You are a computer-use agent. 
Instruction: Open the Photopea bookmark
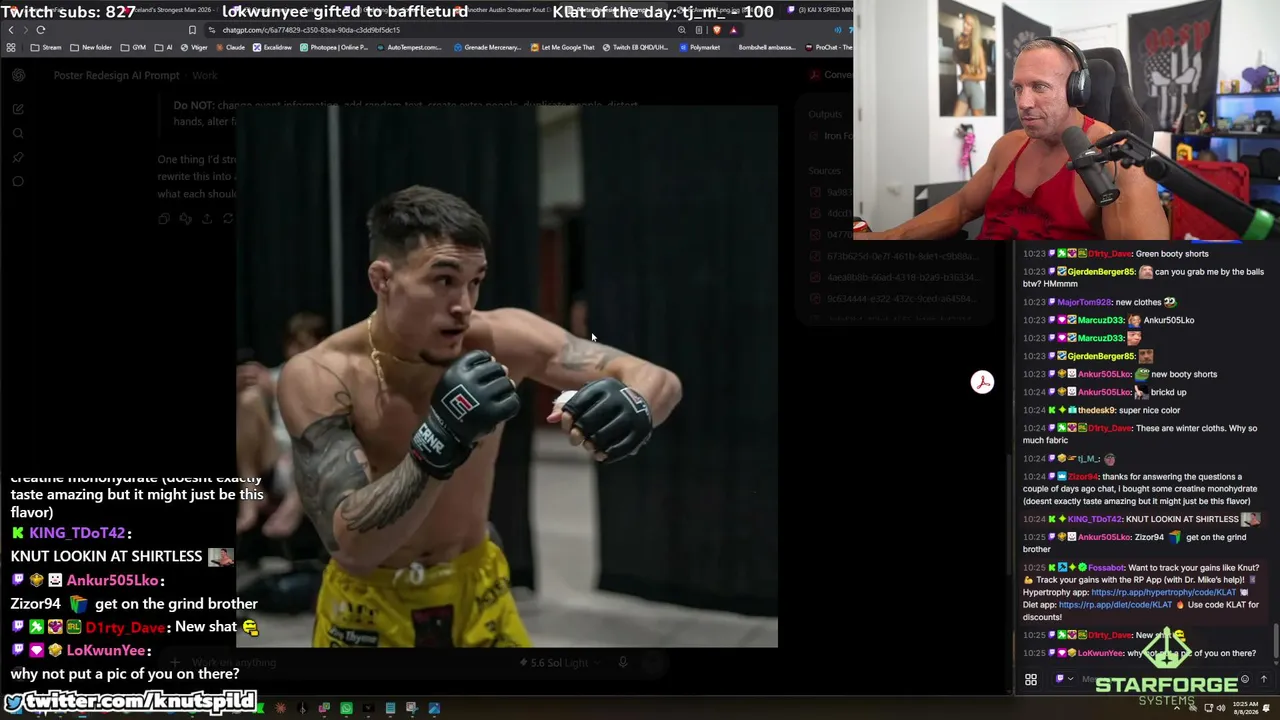[334, 47]
